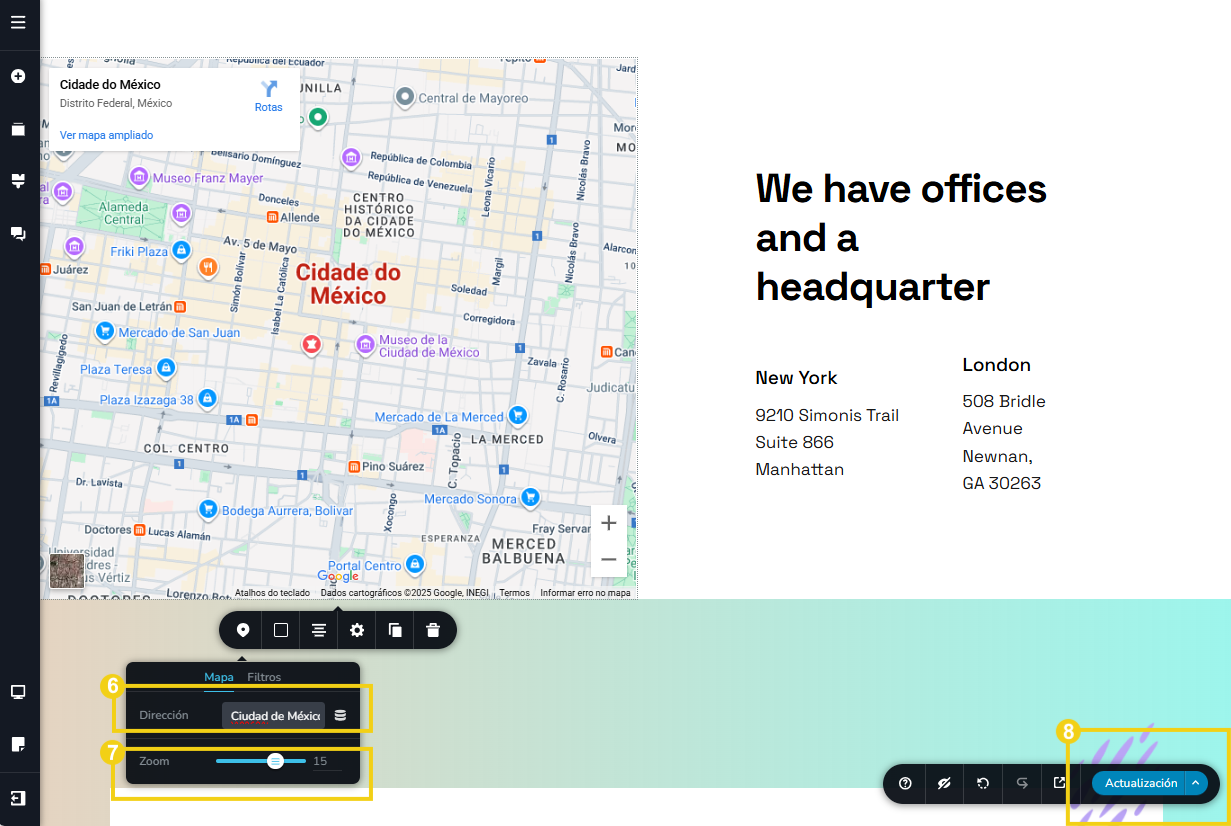Viewport: 1231px width, 826px height.
Task: Duplicate the map element
Action: 395,630
